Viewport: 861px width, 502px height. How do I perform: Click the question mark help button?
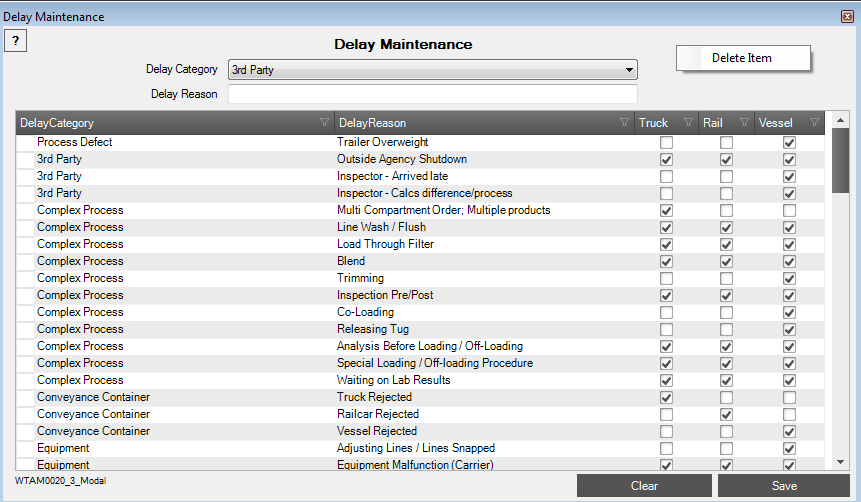(16, 40)
